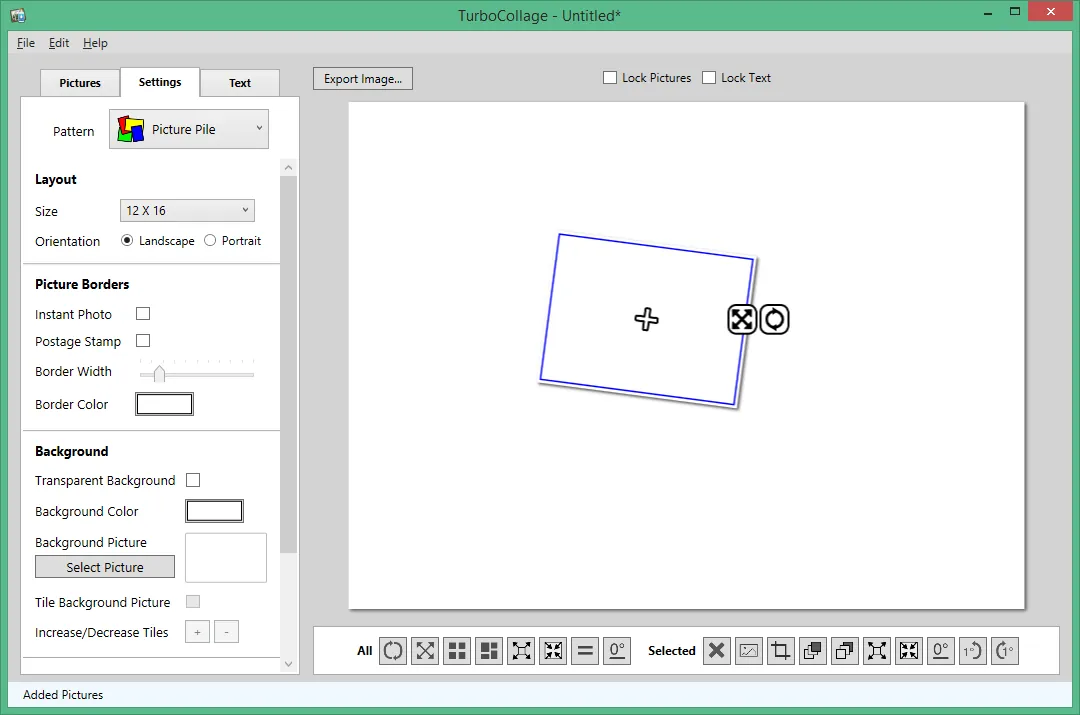The image size is (1080, 715).
Task: Open the Background Color swatch
Action: click(x=214, y=511)
